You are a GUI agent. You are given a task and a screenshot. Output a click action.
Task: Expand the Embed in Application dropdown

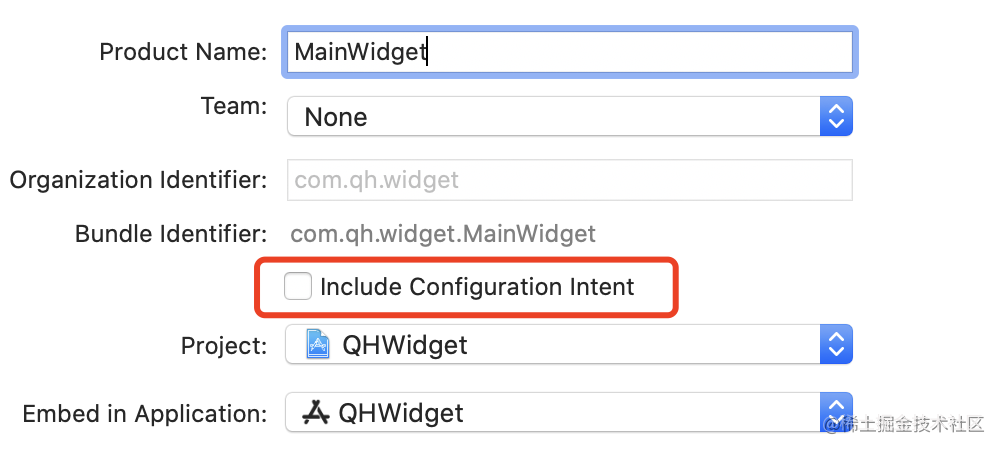point(570,412)
